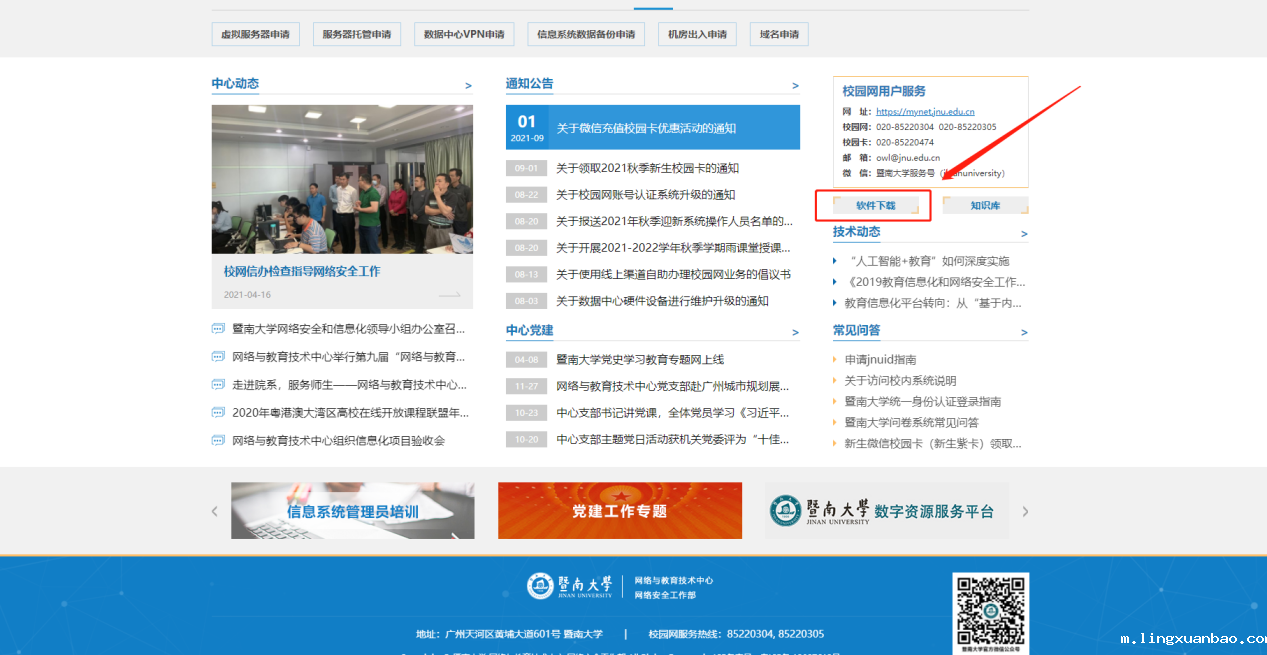Open notice 关于开展2021-2022学年秋季学期雨课堂授课
The width and height of the screenshot is (1267, 655).
pos(674,248)
